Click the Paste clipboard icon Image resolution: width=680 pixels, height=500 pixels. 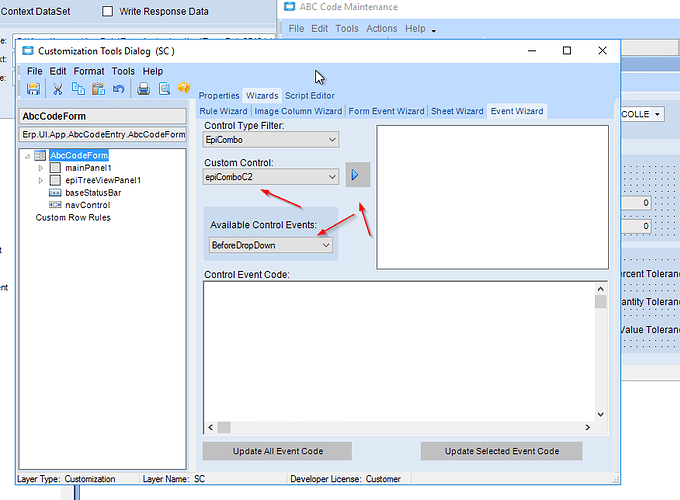point(98,89)
